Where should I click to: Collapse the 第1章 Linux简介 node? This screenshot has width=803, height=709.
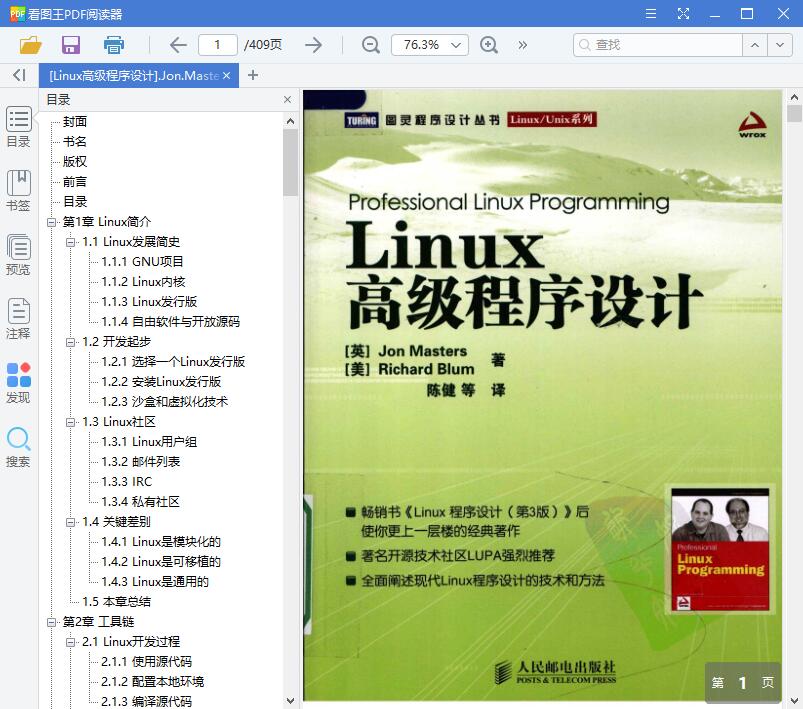(51, 222)
